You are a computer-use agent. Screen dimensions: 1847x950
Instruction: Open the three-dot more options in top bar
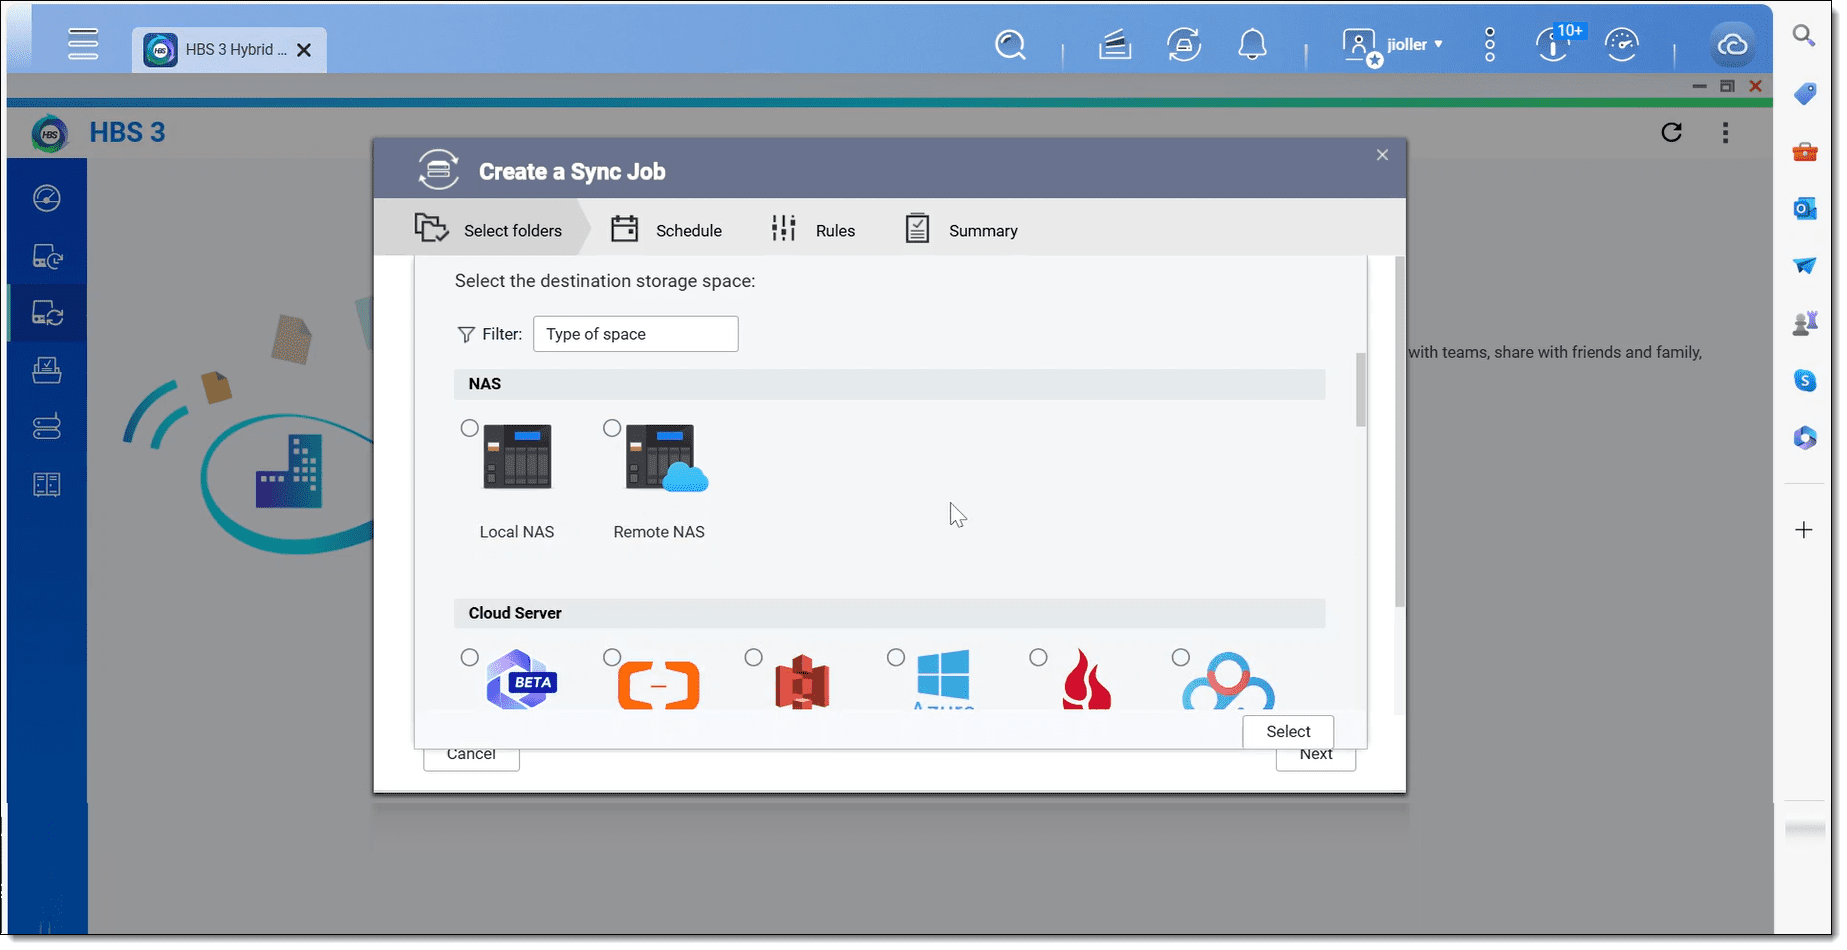tap(1490, 45)
